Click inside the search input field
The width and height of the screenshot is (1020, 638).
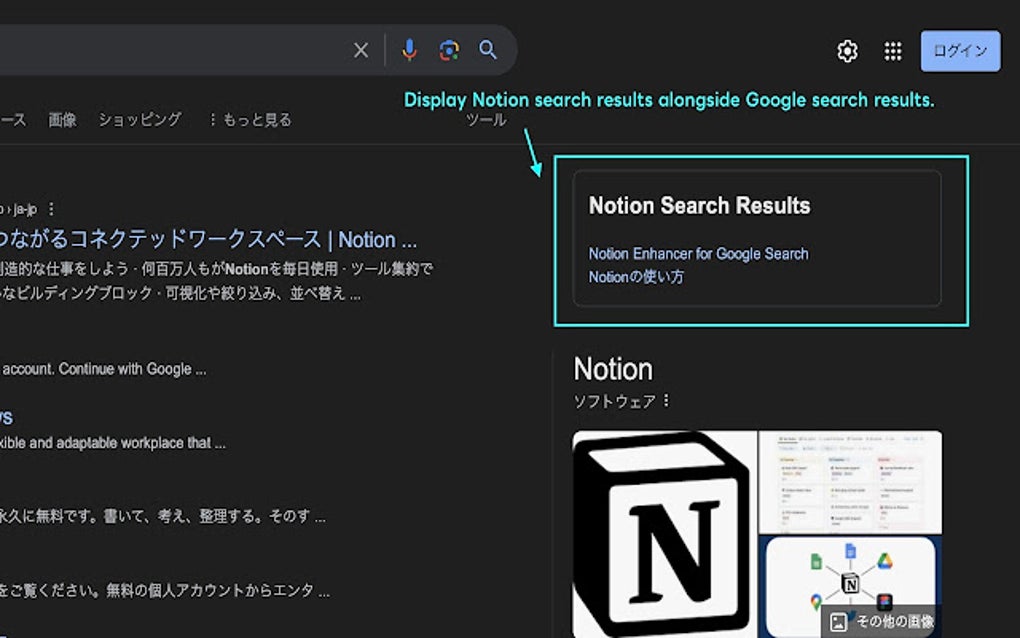point(180,50)
